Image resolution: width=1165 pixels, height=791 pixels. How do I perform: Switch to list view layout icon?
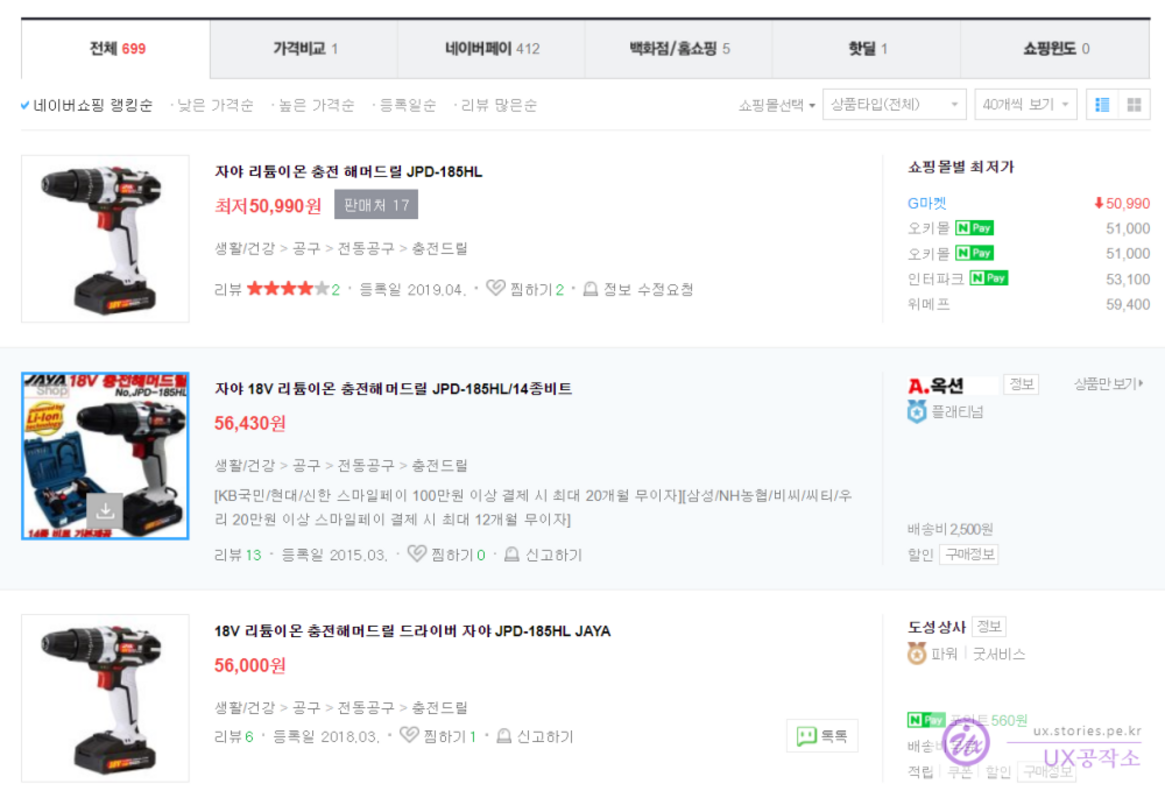[x=1102, y=105]
